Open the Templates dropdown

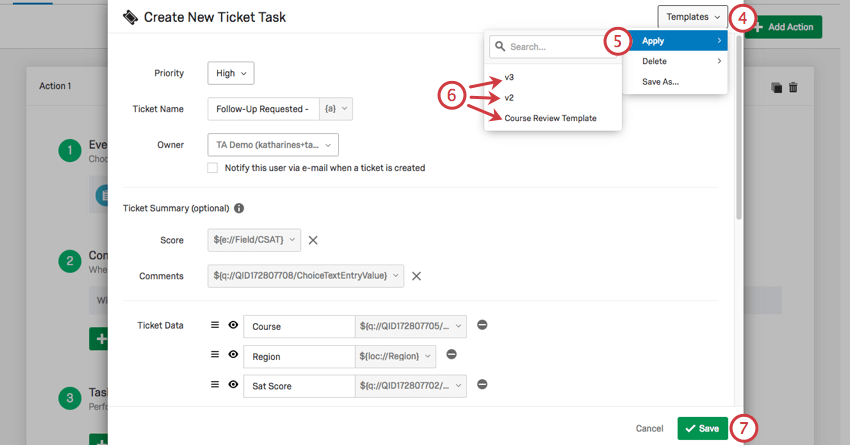coord(693,17)
